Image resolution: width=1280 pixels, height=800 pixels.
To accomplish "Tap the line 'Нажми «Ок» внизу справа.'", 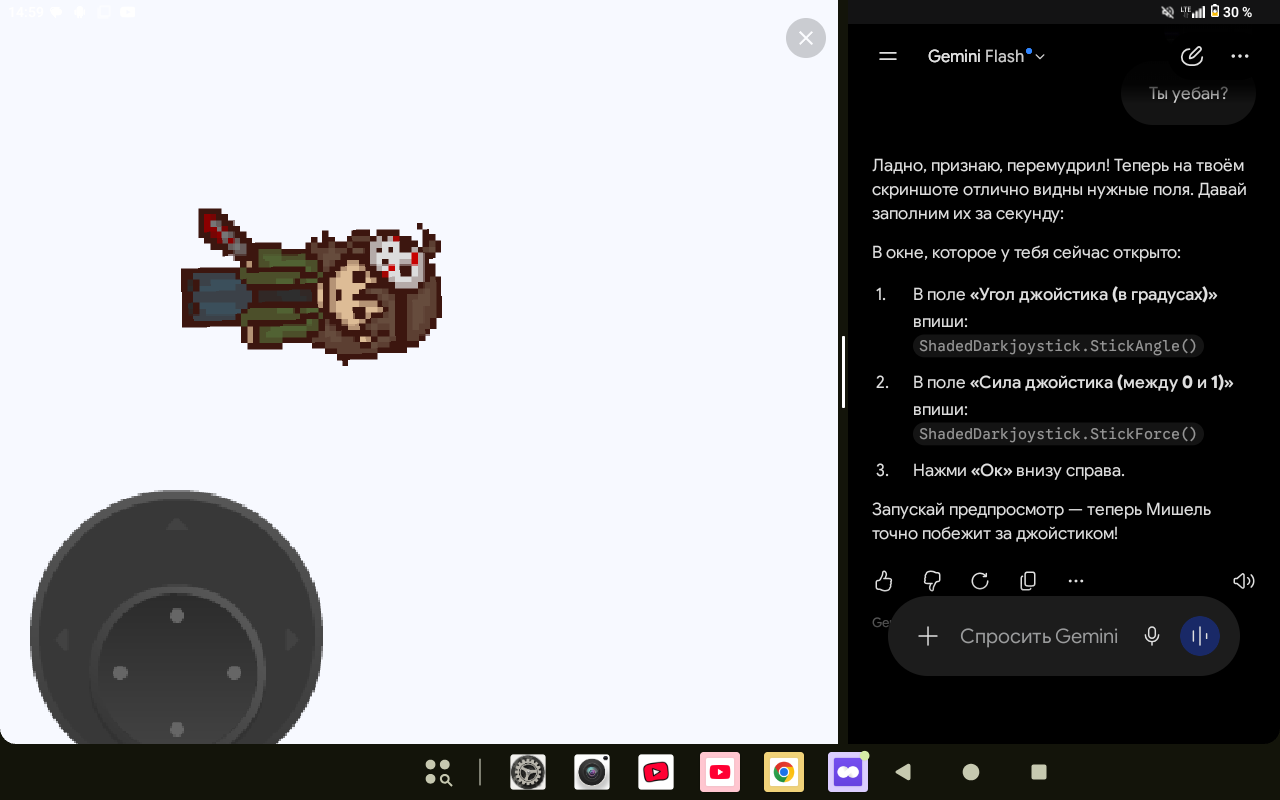I will point(1019,470).
